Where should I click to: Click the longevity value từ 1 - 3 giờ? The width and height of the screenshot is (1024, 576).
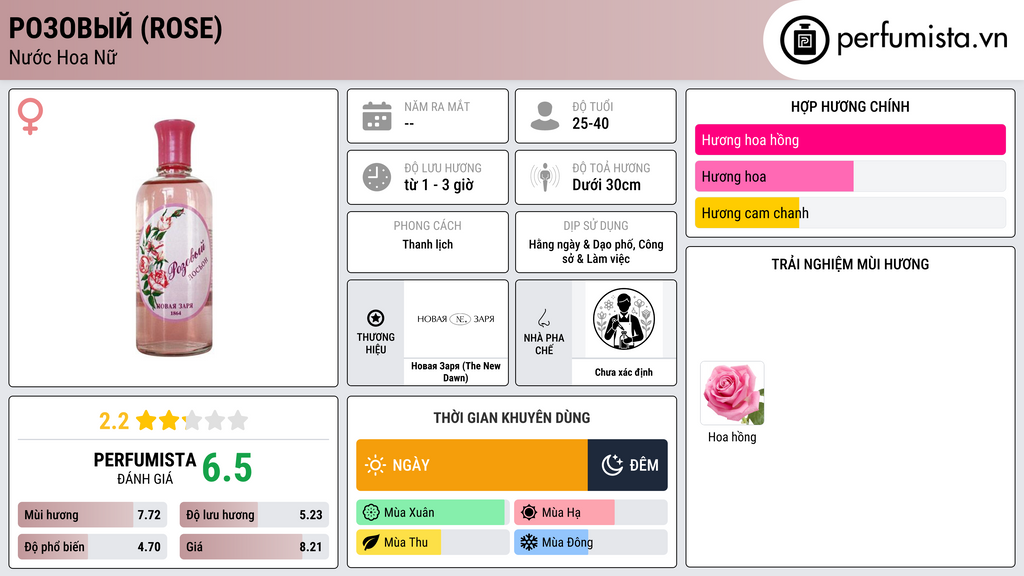pyautogui.click(x=438, y=185)
